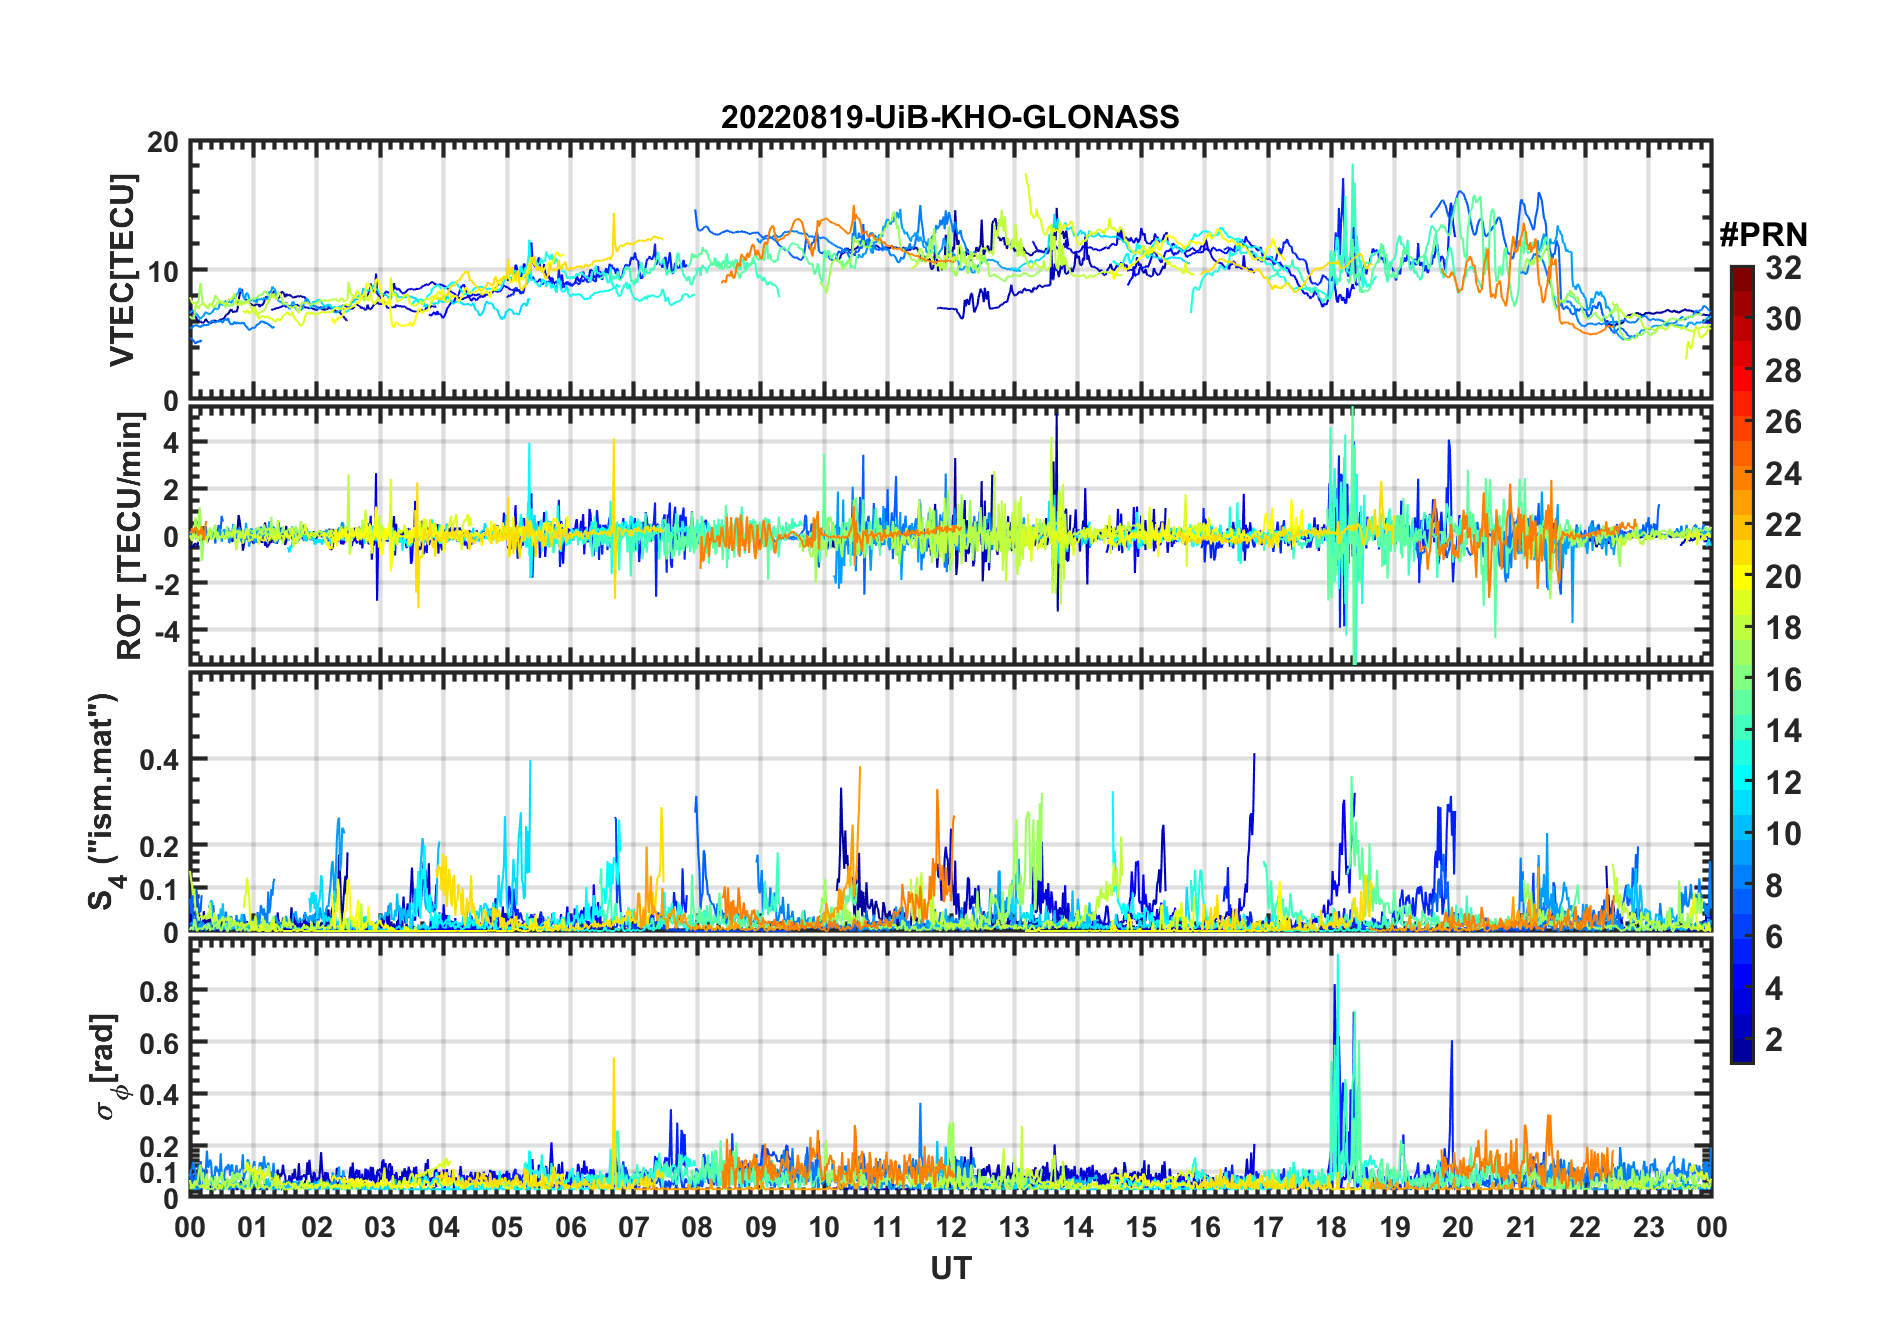
Task: Select the 0.6 tick on the sigma-phi axis
Action: (160, 1042)
